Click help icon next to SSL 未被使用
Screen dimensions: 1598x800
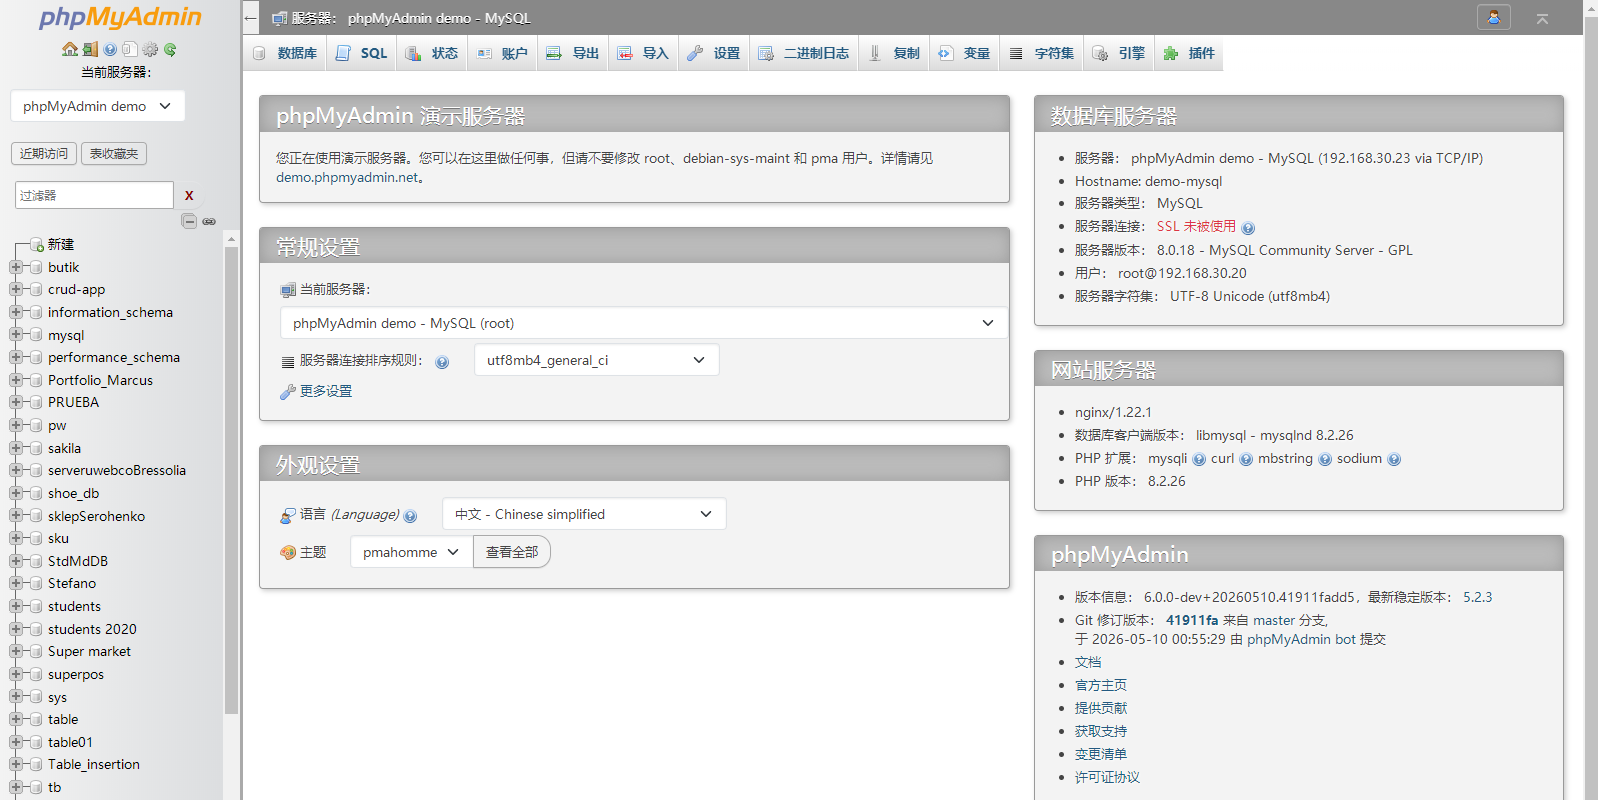1248,228
